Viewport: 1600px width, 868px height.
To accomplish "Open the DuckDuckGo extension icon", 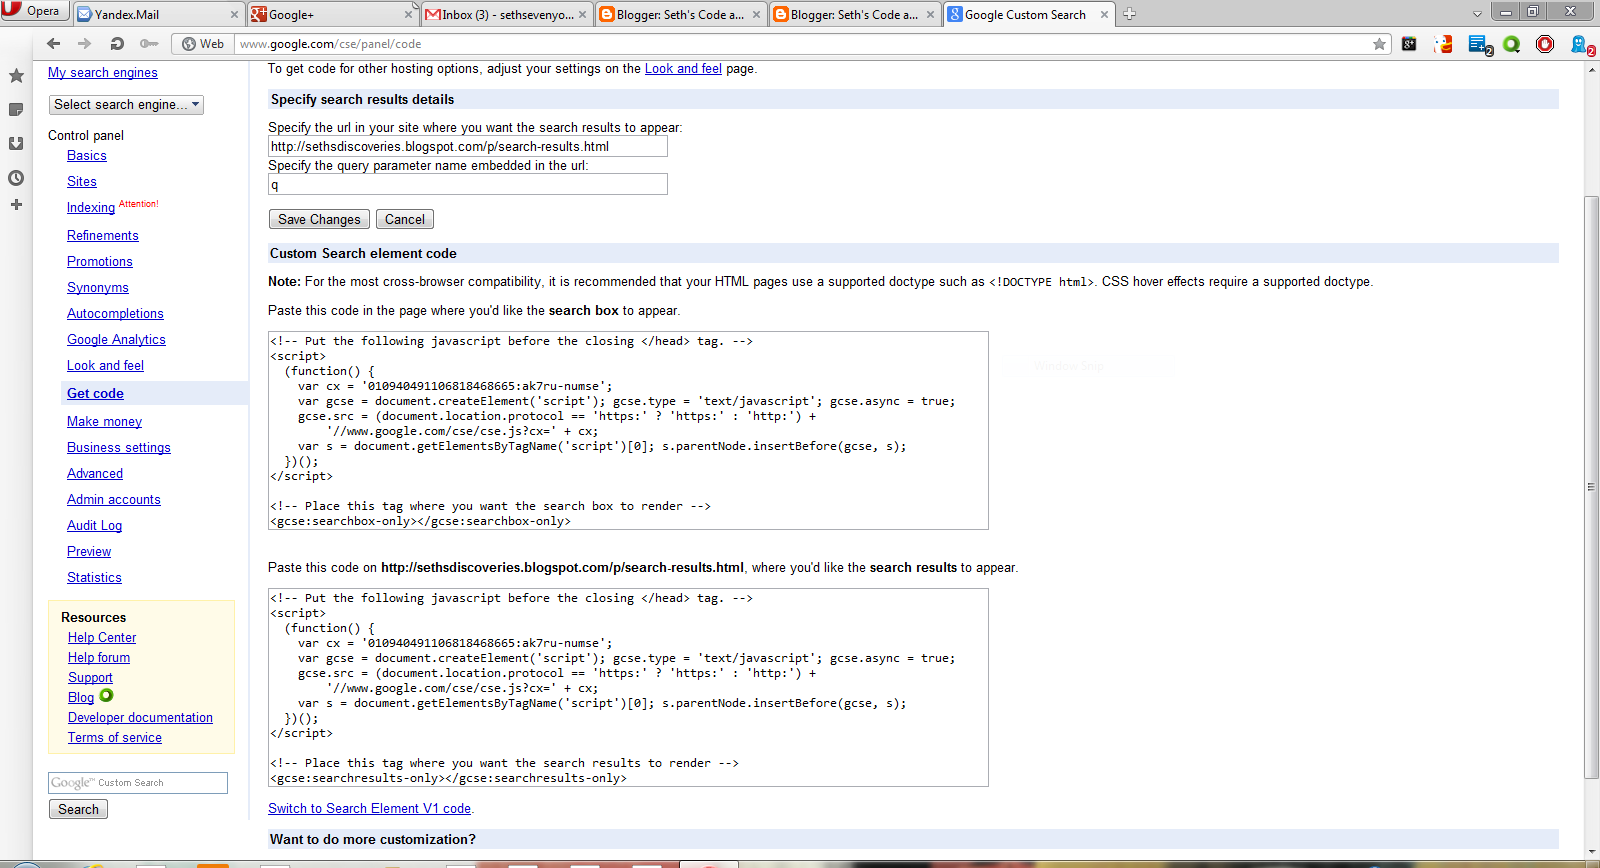I will (x=1443, y=44).
